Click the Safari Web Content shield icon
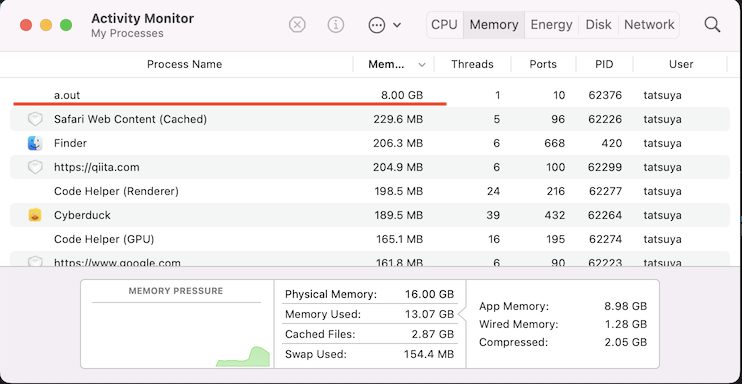Screen dimensions: 742x384 [35, 119]
